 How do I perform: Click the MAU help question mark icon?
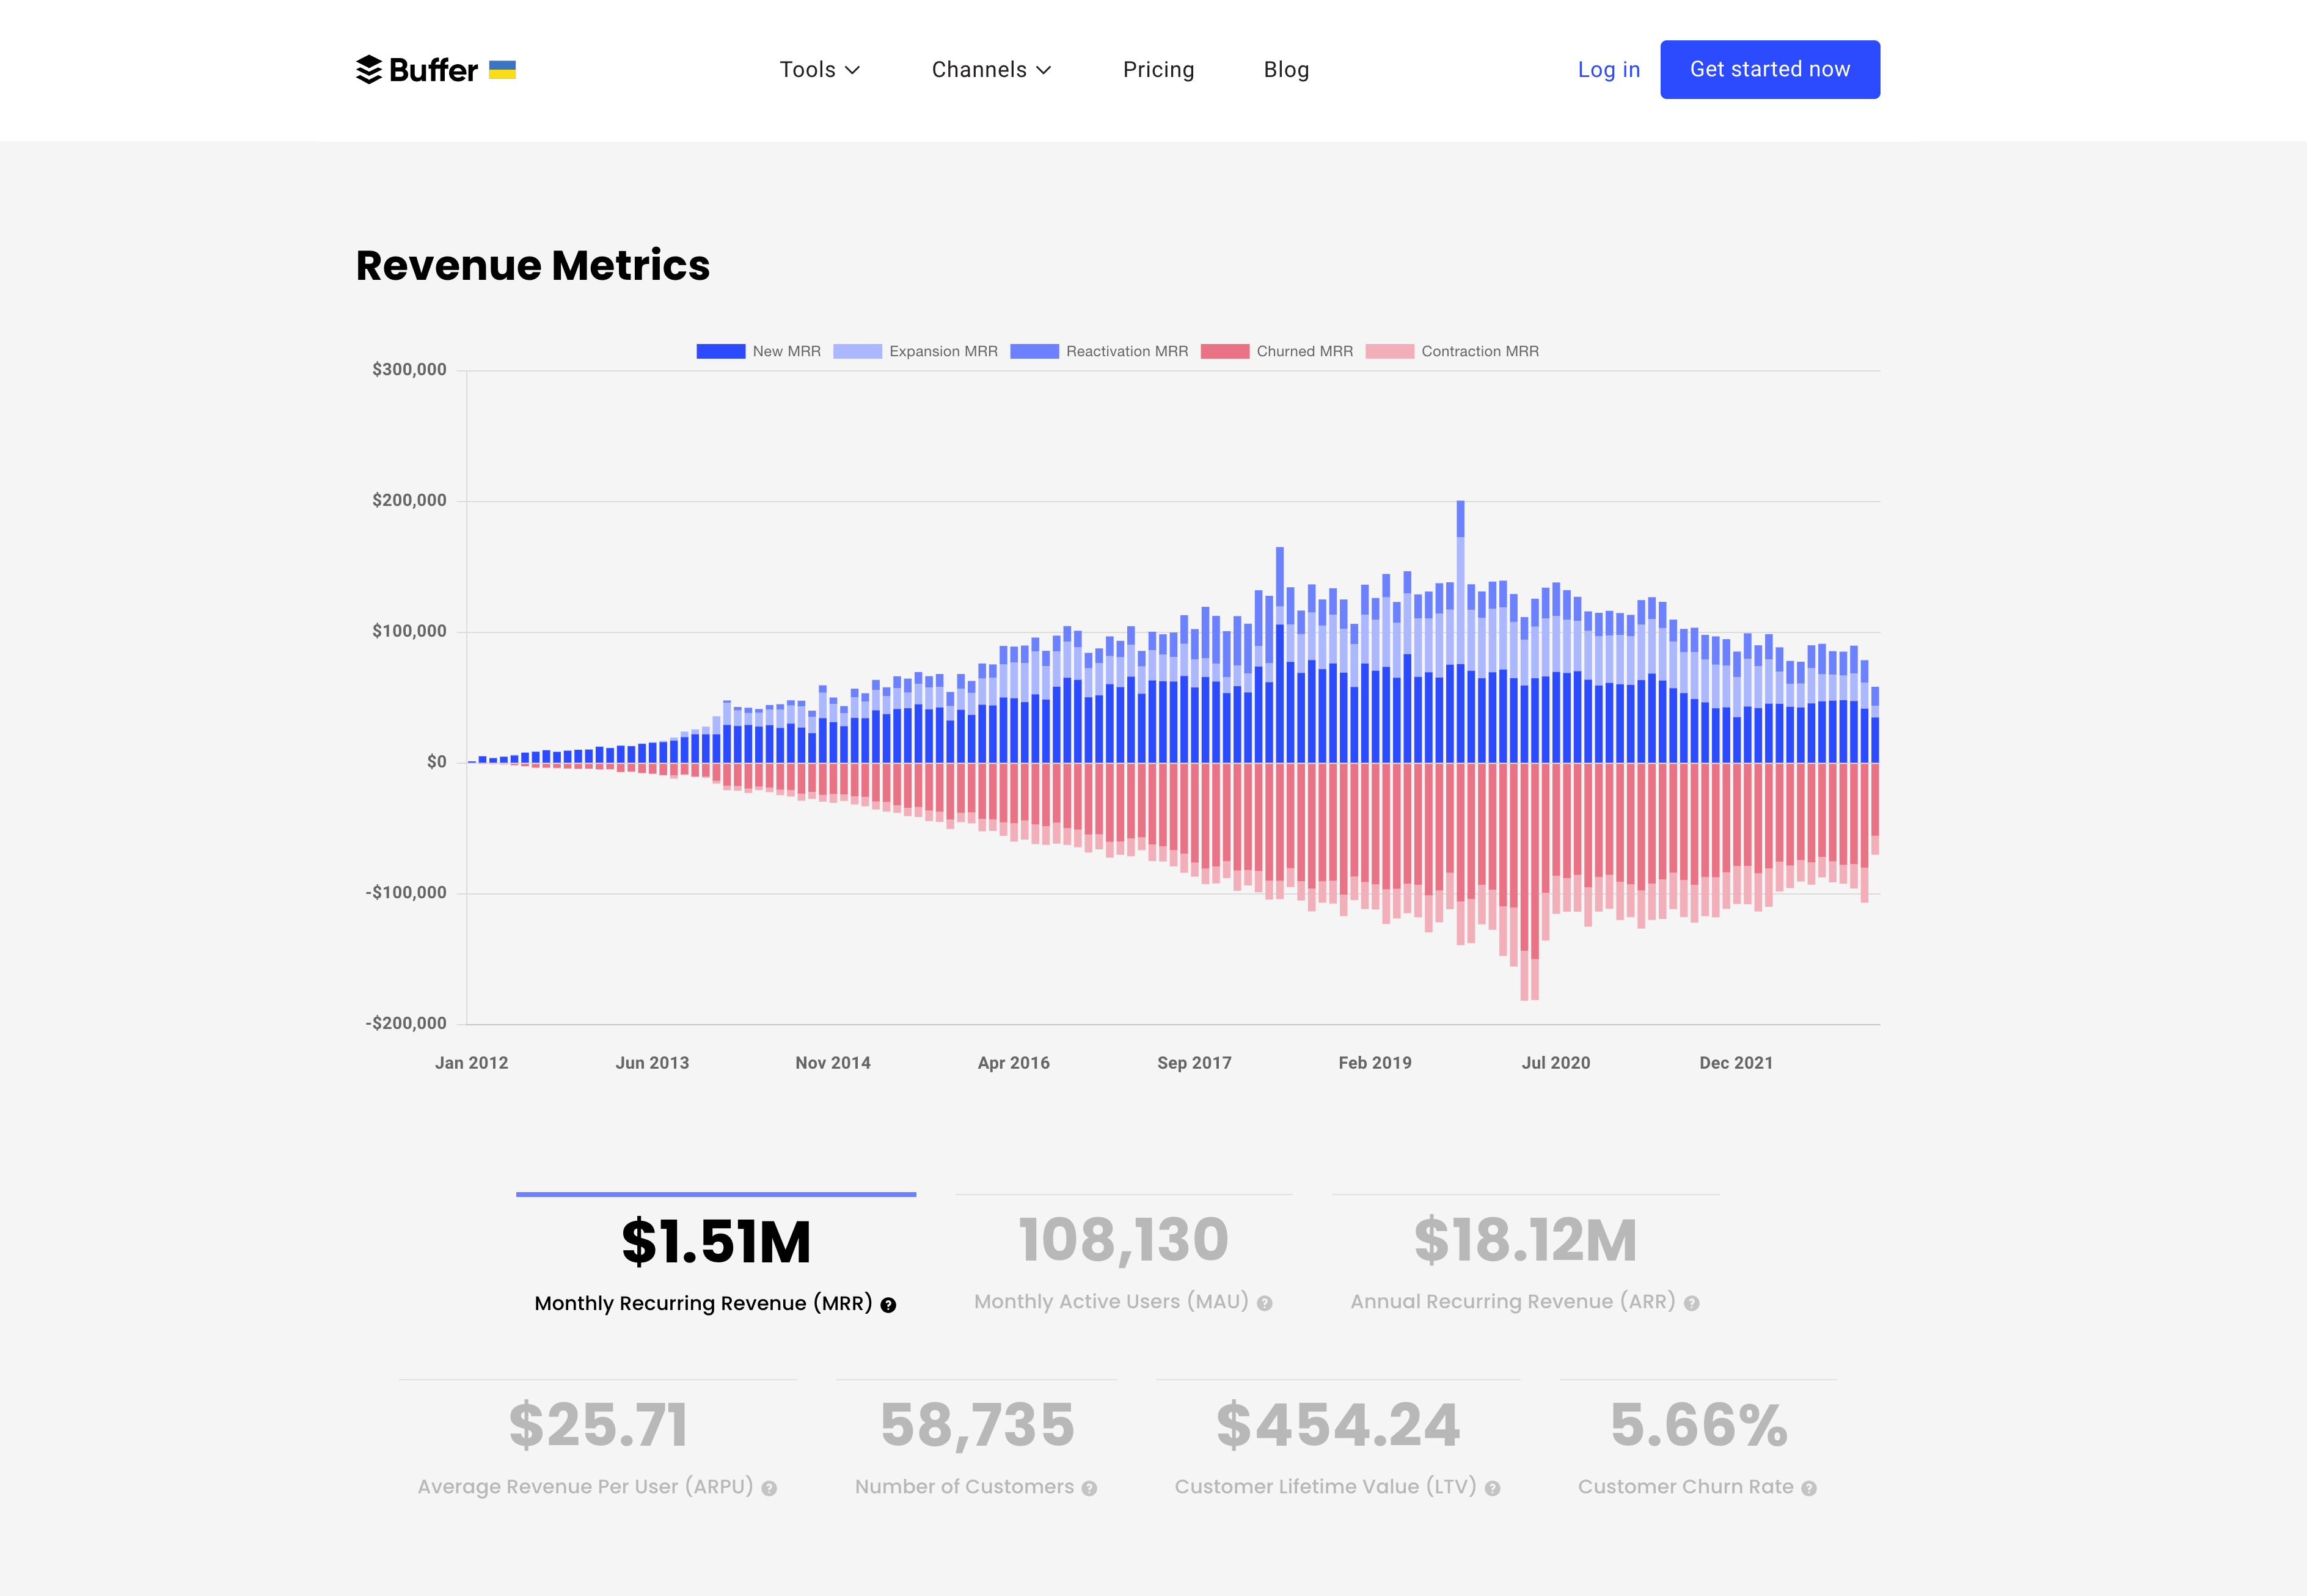[x=1265, y=1303]
